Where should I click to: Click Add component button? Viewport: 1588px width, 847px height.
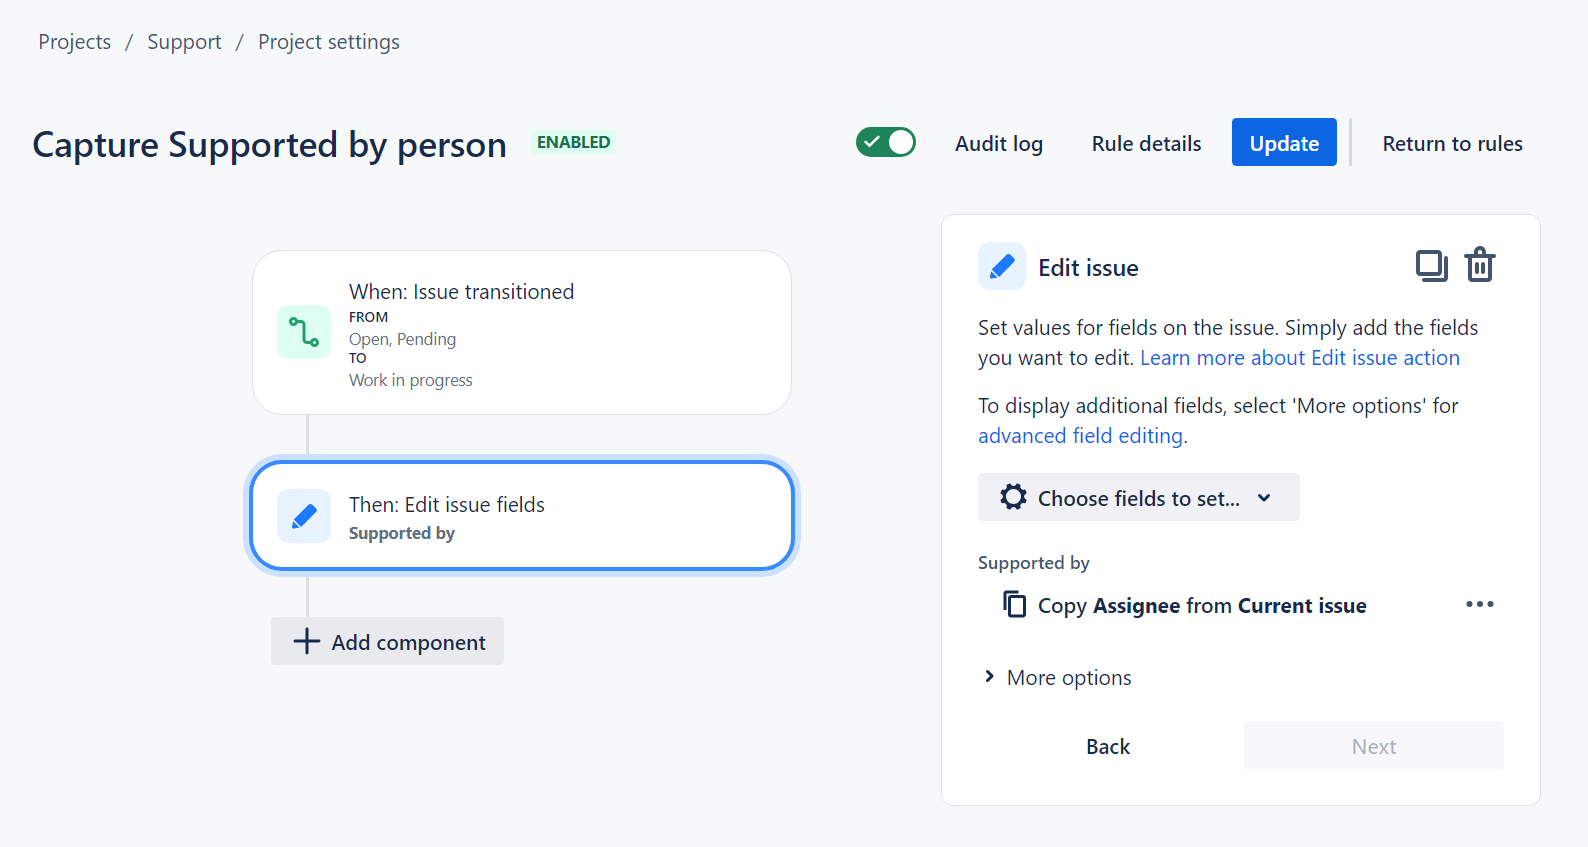pos(388,642)
